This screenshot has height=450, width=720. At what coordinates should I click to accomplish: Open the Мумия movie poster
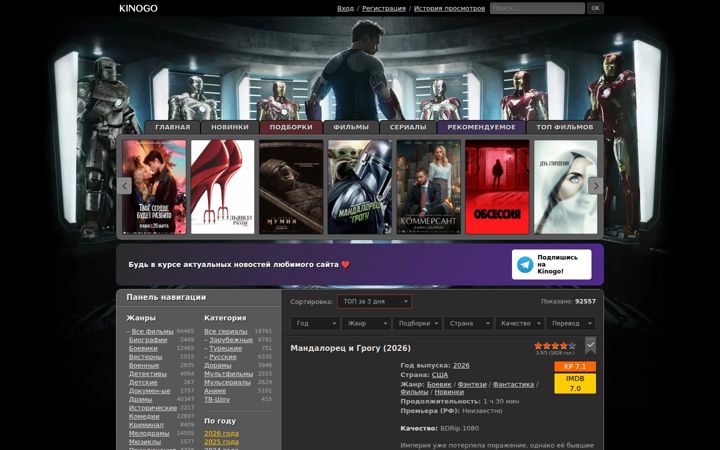pyautogui.click(x=291, y=187)
